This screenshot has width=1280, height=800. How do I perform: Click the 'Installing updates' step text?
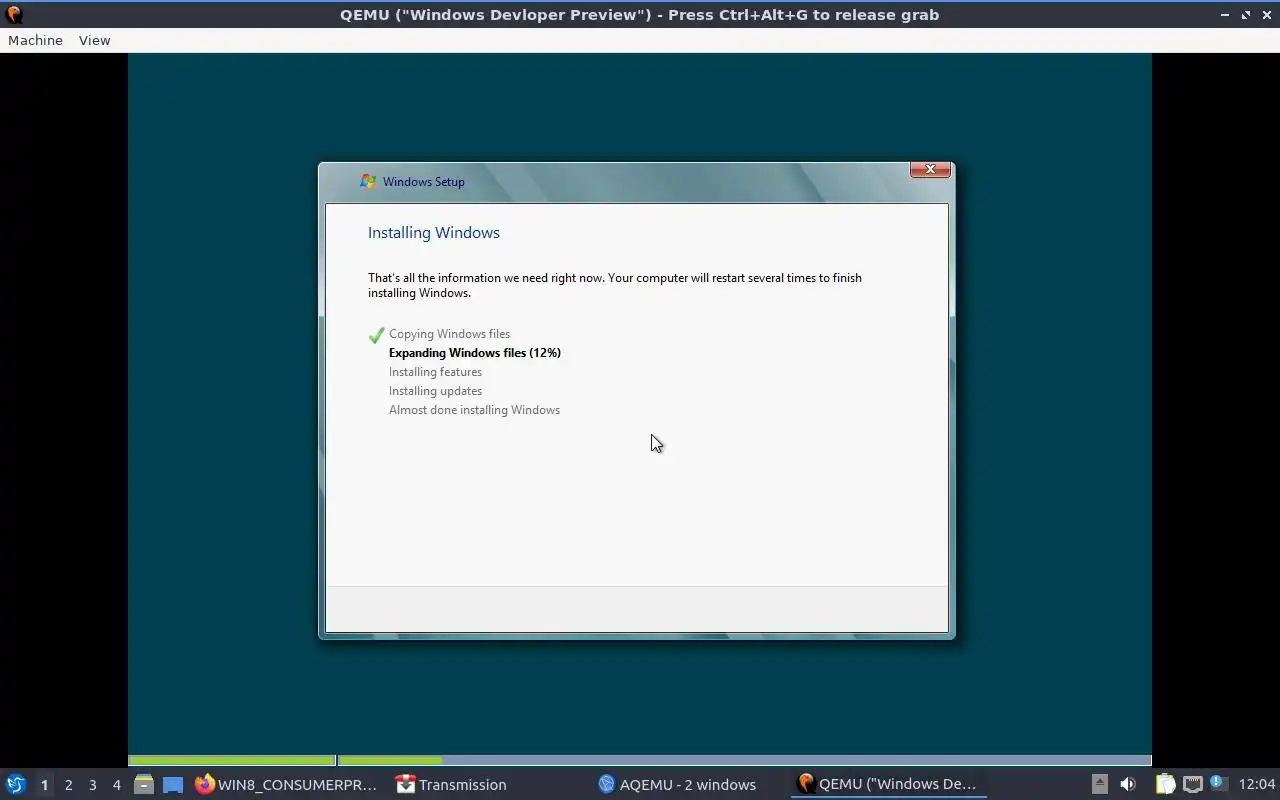point(435,391)
